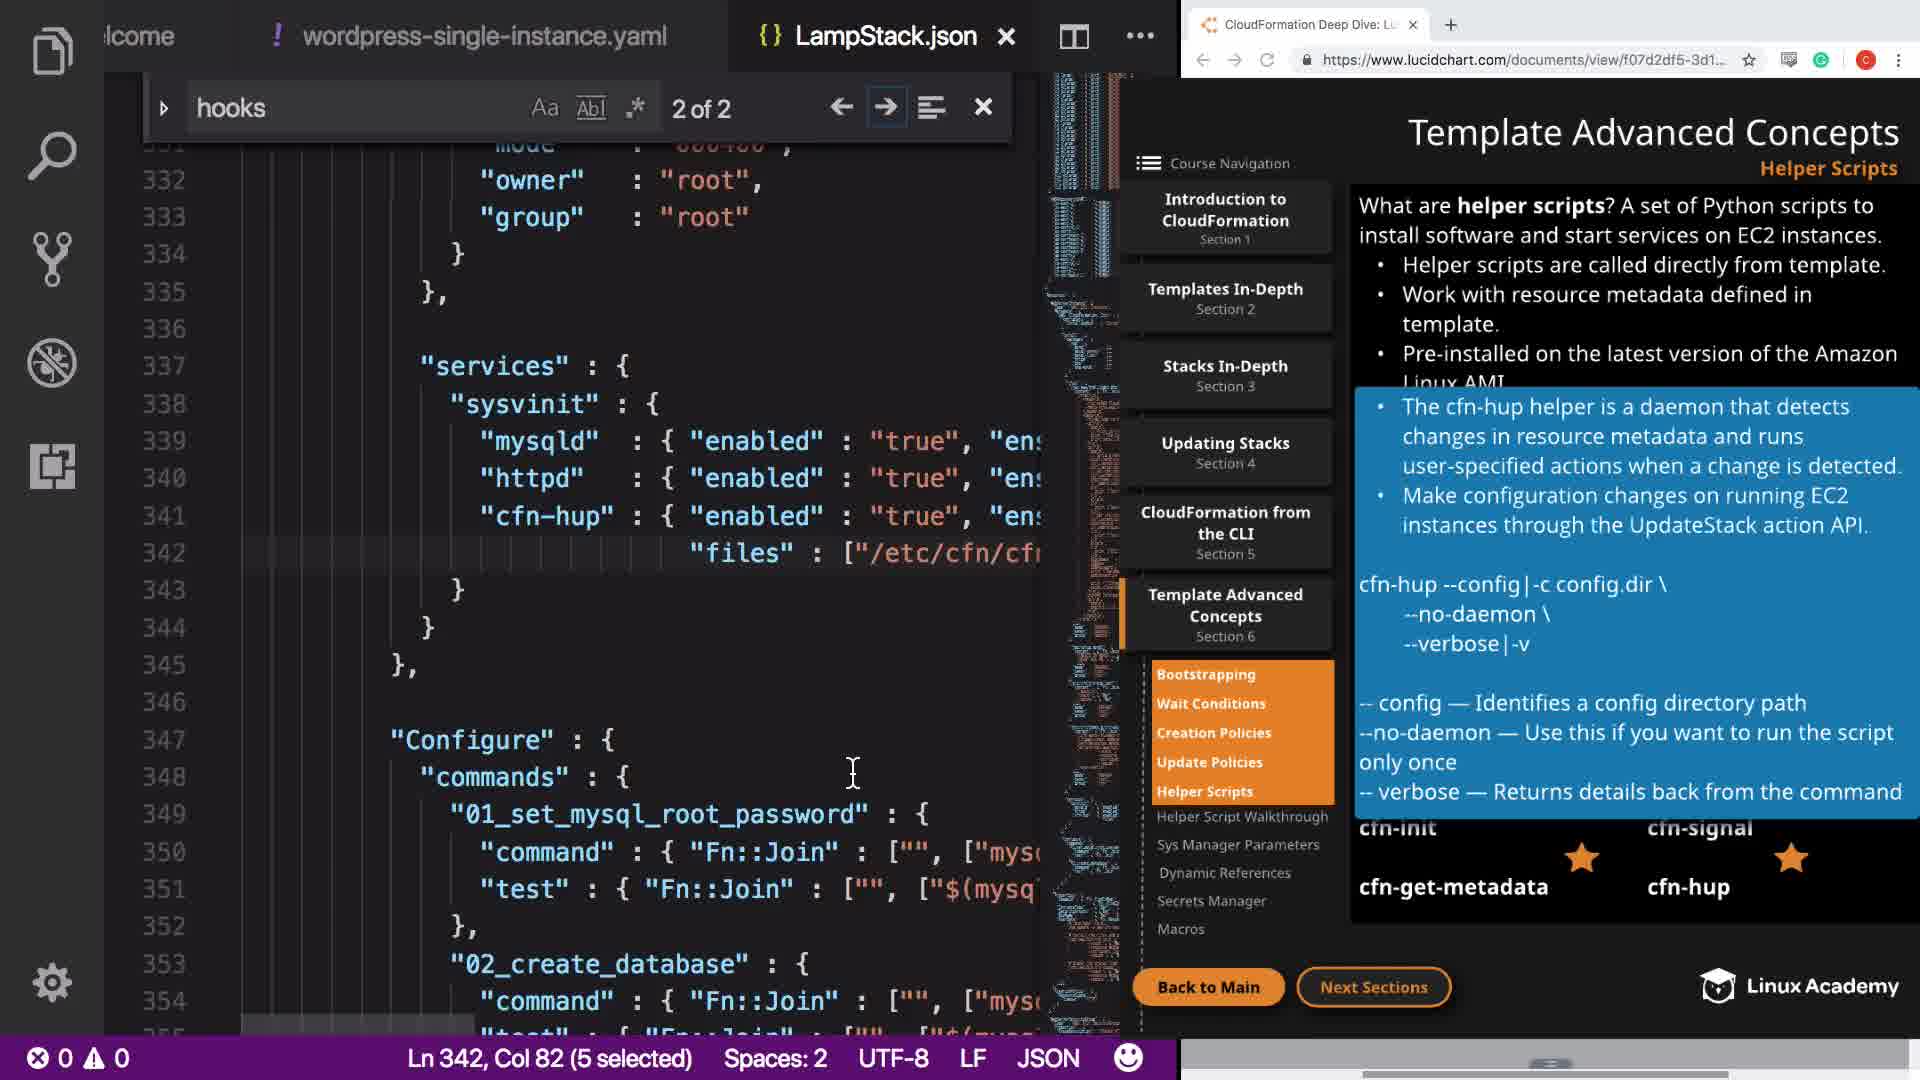Open the Source Control icon
Image resolution: width=1920 pixels, height=1080 pixels.
click(x=52, y=259)
